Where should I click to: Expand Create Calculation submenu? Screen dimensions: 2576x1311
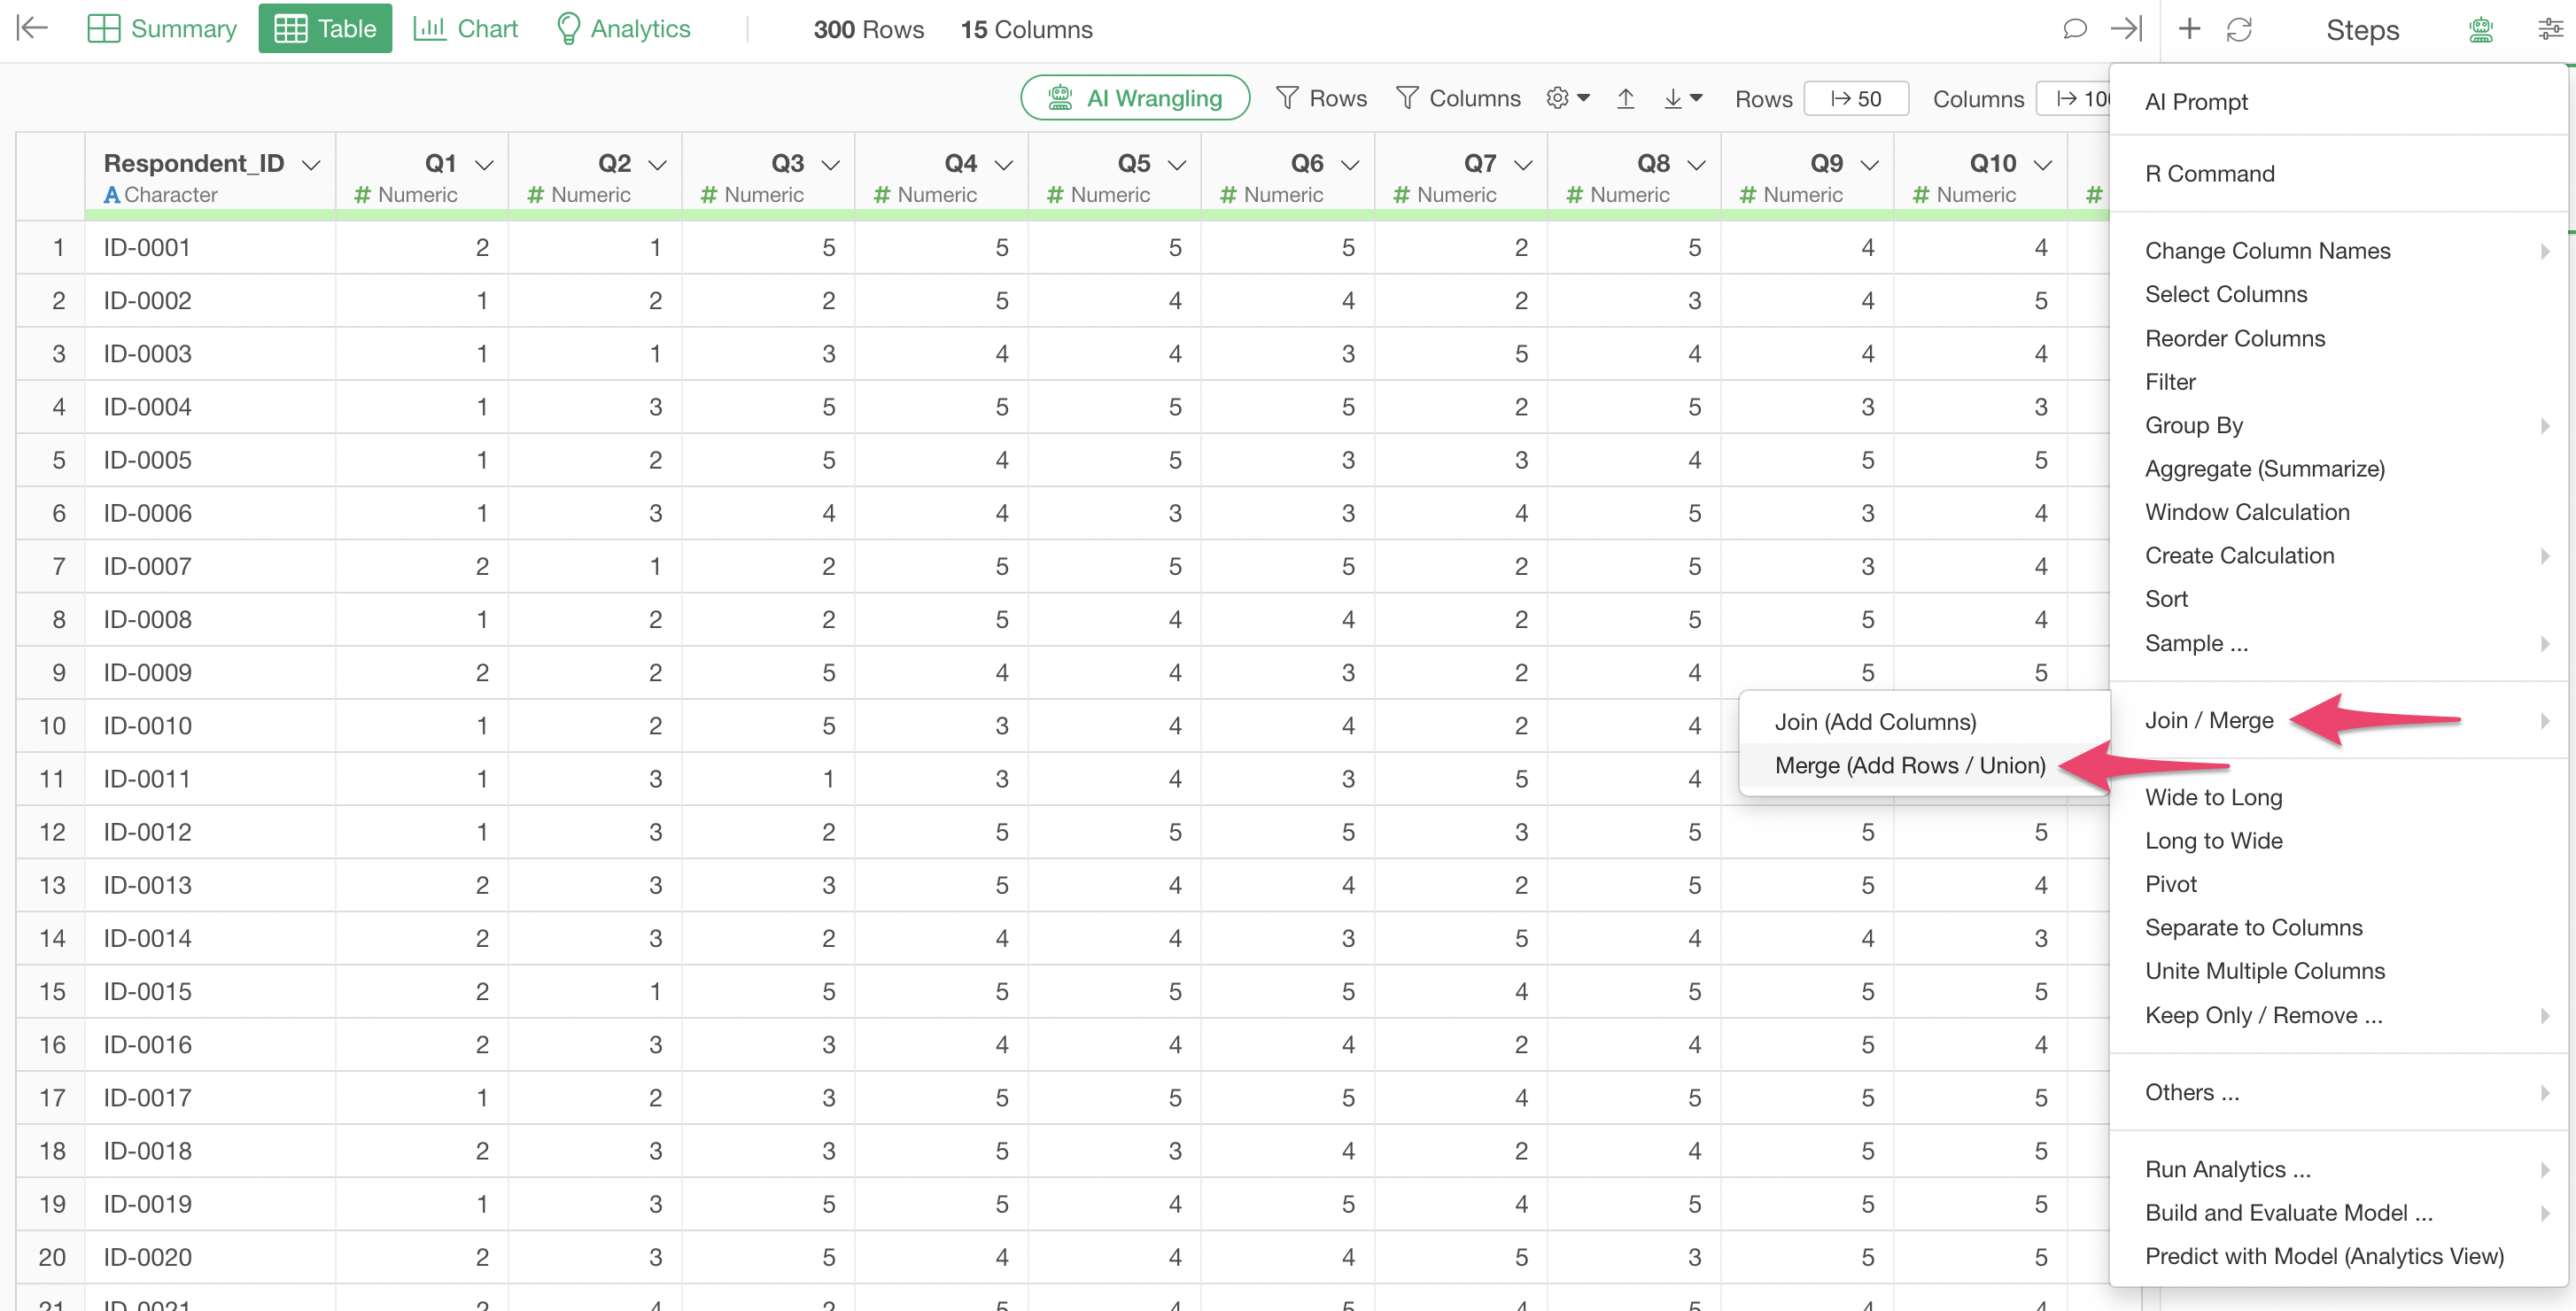click(x=2239, y=555)
